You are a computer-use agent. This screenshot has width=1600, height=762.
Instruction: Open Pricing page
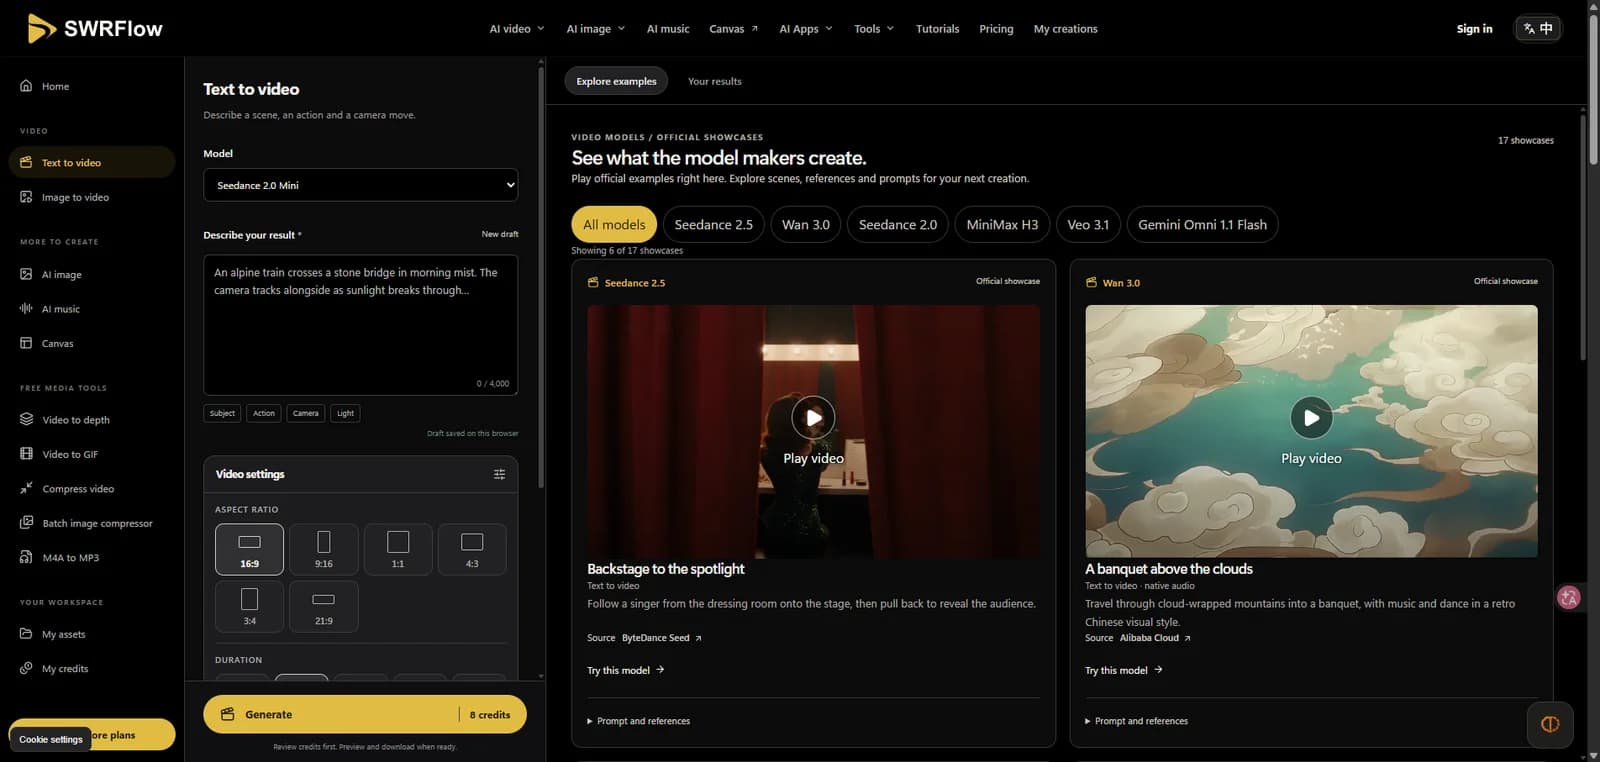click(996, 29)
